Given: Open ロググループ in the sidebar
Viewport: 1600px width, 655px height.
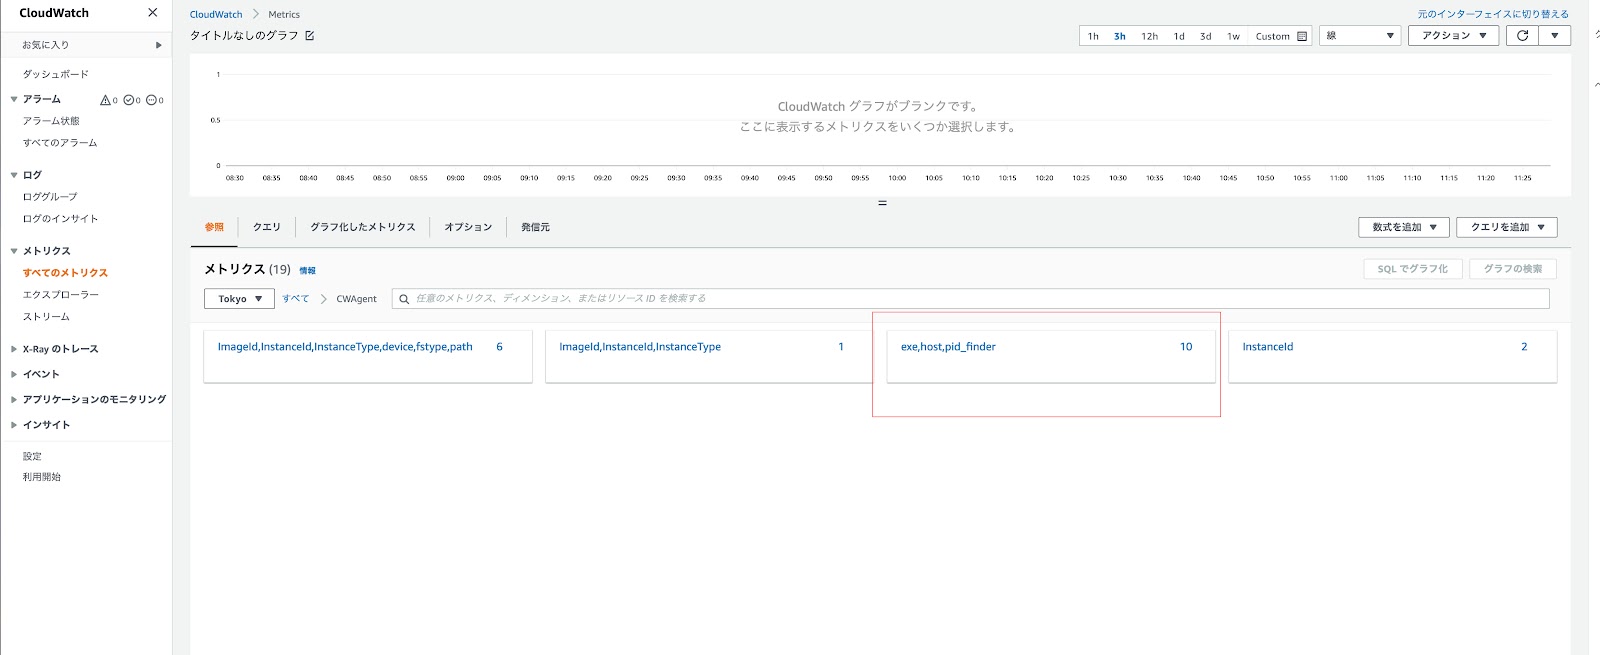Looking at the screenshot, I should tap(50, 197).
